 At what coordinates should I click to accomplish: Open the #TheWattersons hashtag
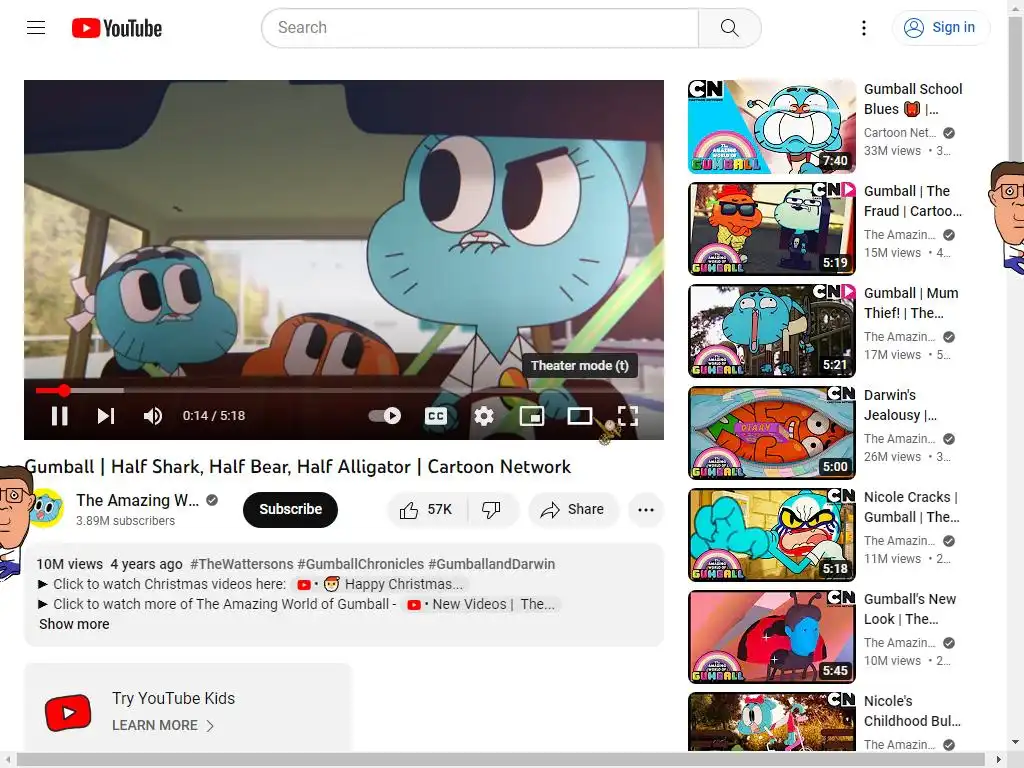click(242, 564)
